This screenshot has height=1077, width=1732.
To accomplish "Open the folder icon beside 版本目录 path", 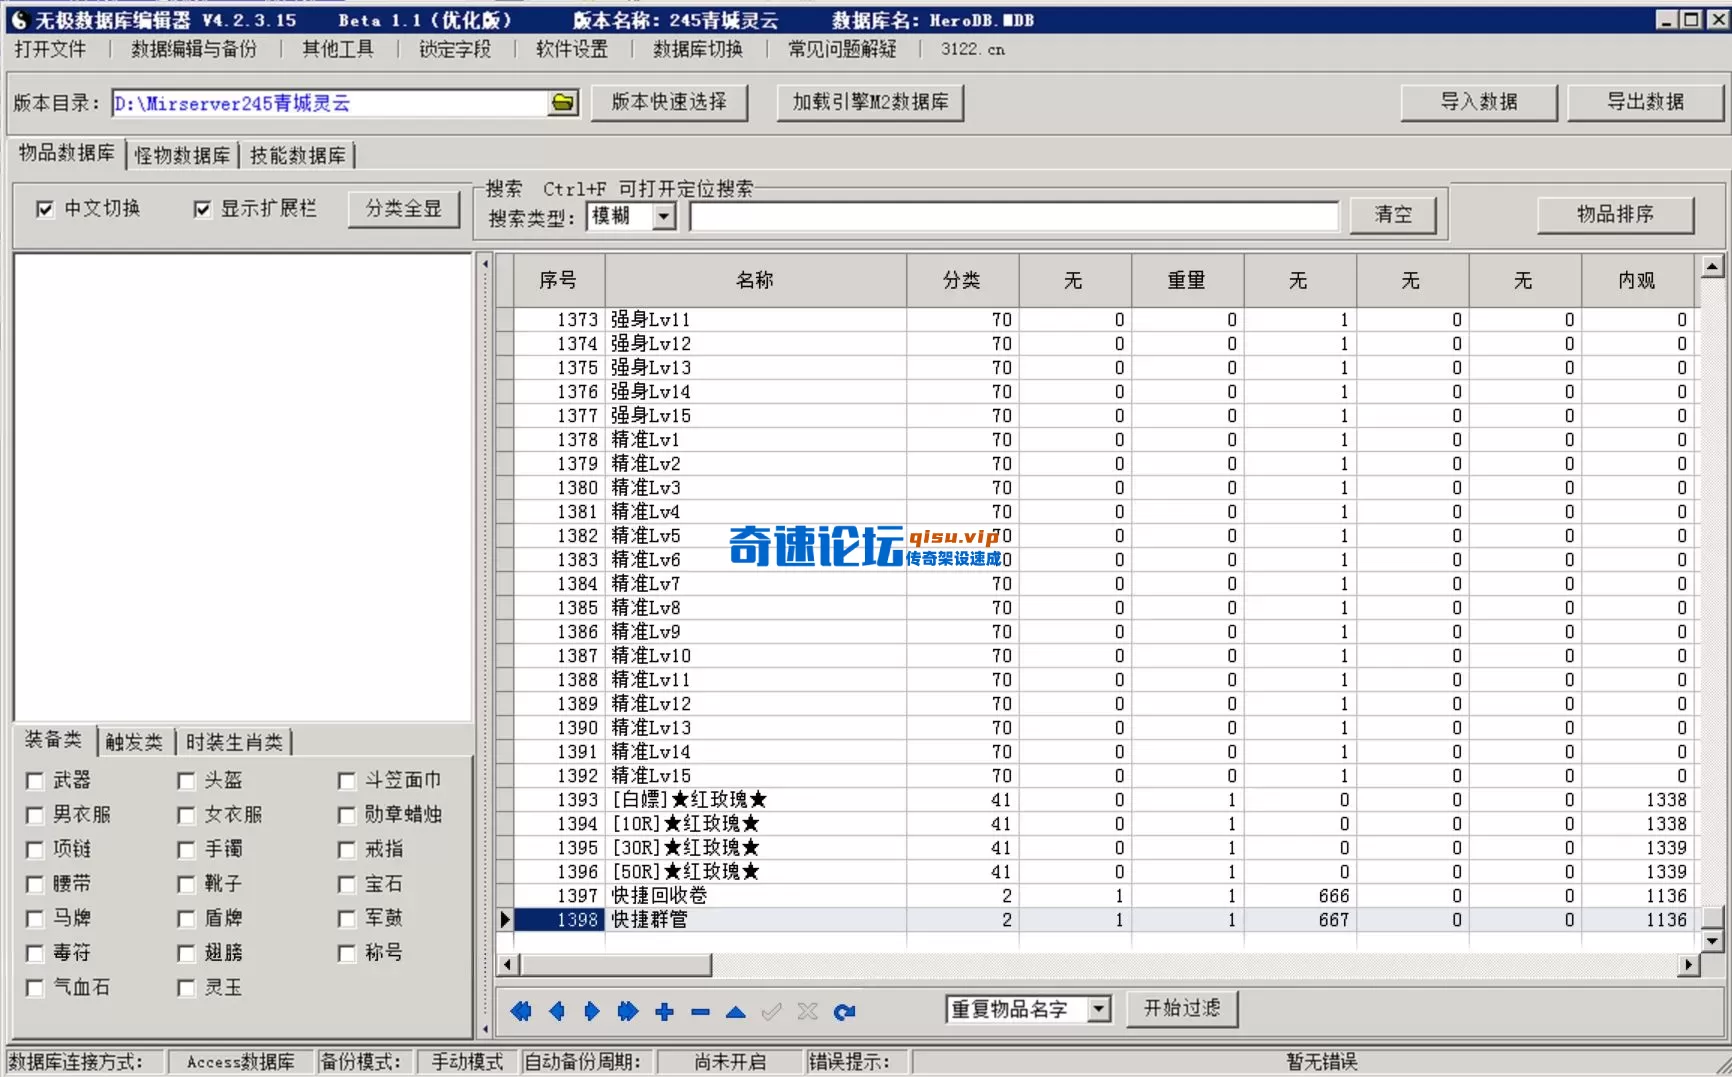I will pos(563,102).
